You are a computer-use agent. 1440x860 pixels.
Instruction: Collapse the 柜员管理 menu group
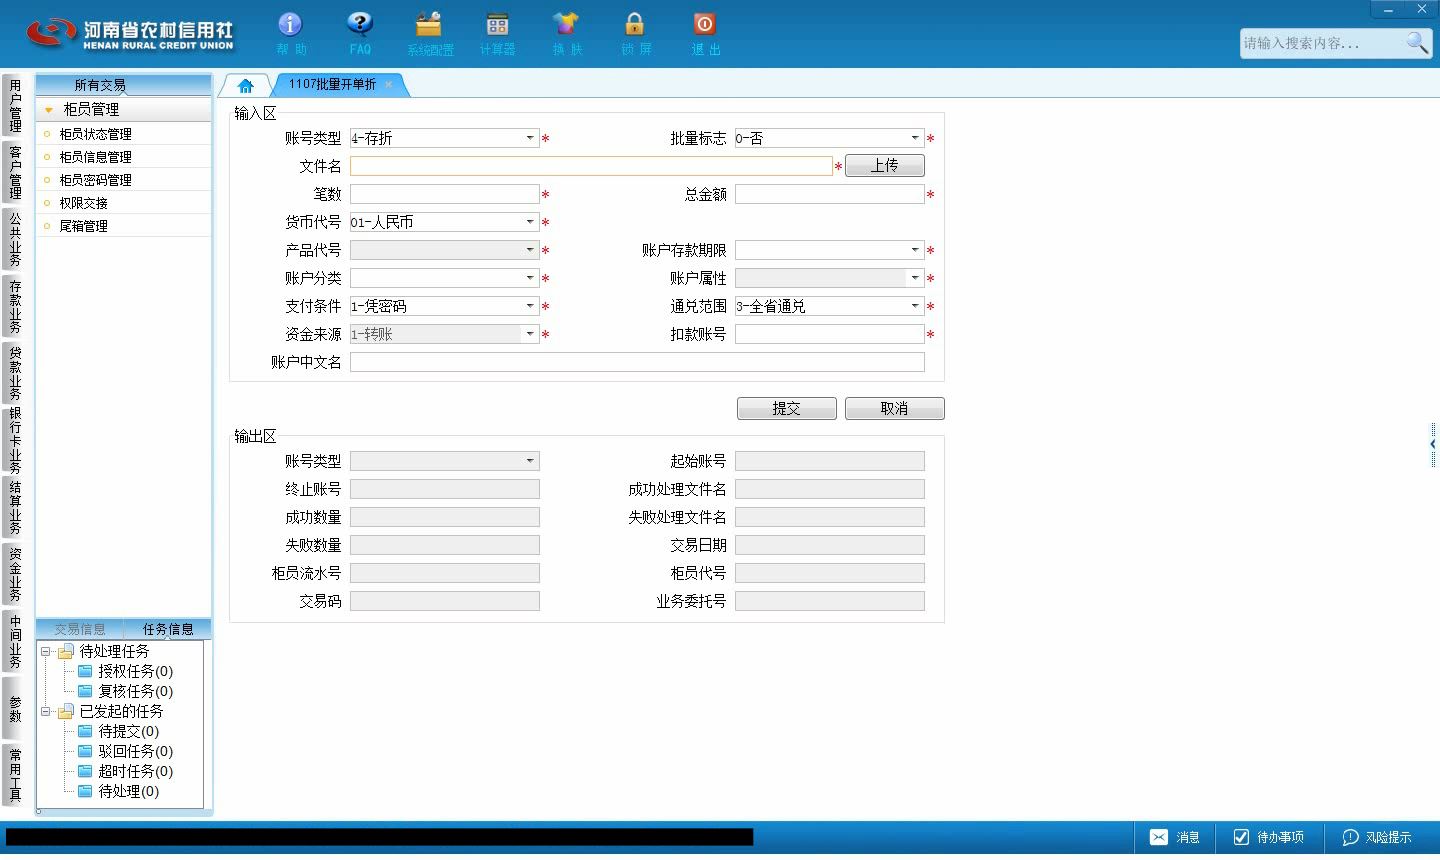point(48,110)
